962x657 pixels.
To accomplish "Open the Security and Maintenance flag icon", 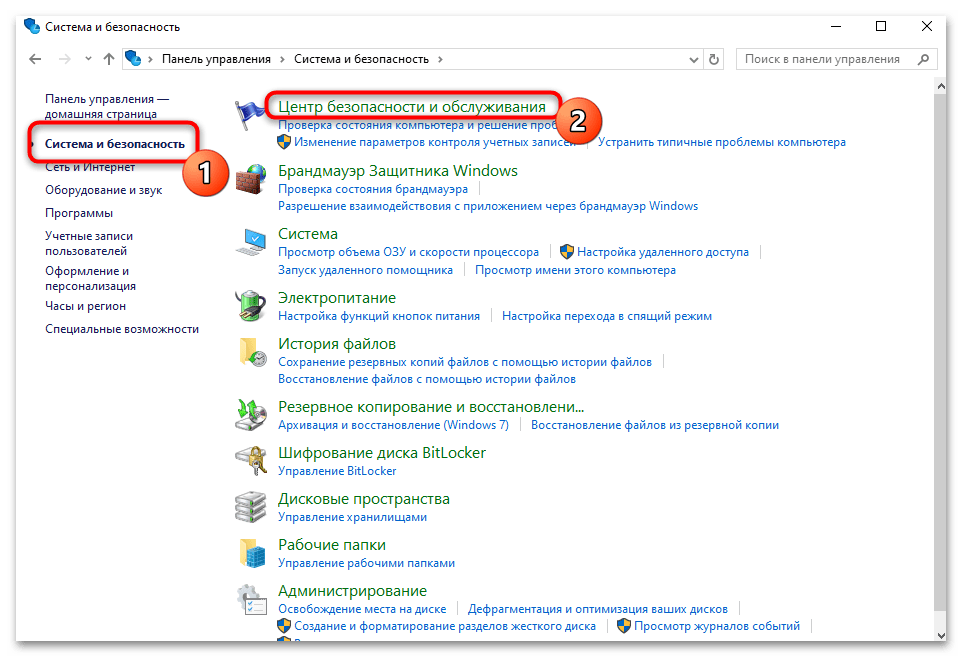I will tap(250, 114).
